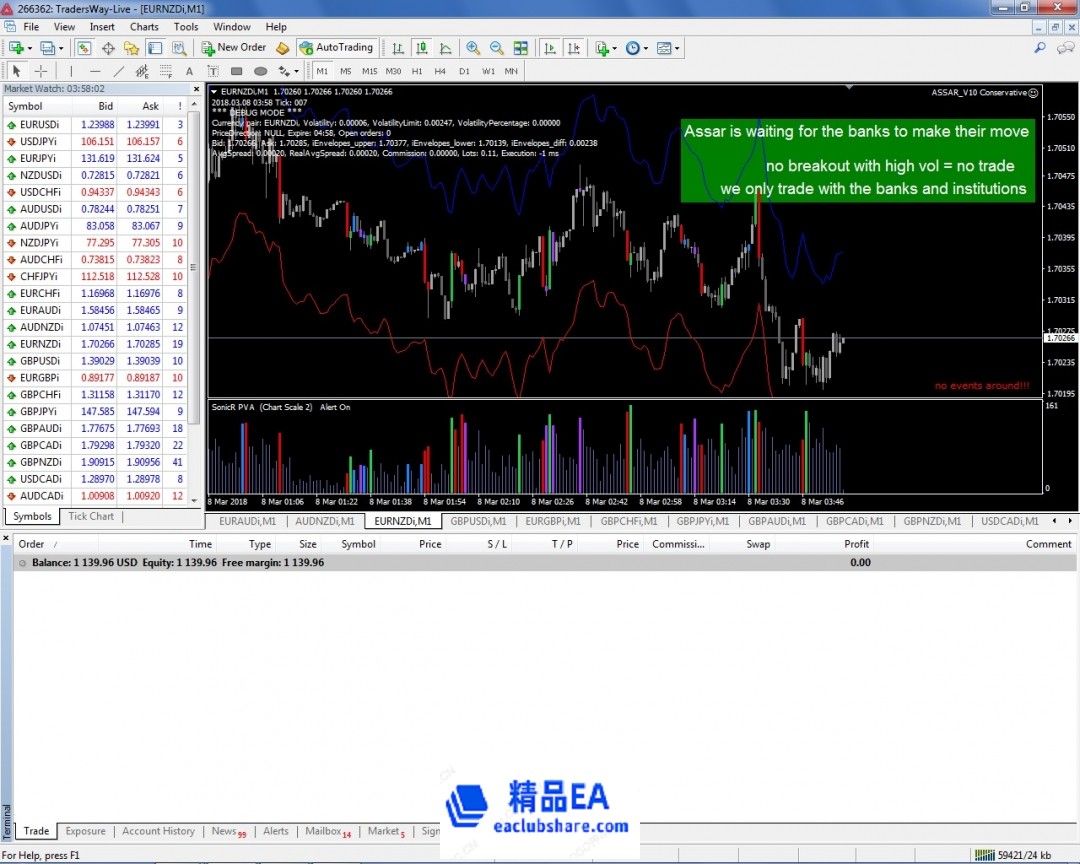The width and height of the screenshot is (1080, 864).
Task: Select GBPNZDi row in Market Watch
Action: (x=95, y=462)
